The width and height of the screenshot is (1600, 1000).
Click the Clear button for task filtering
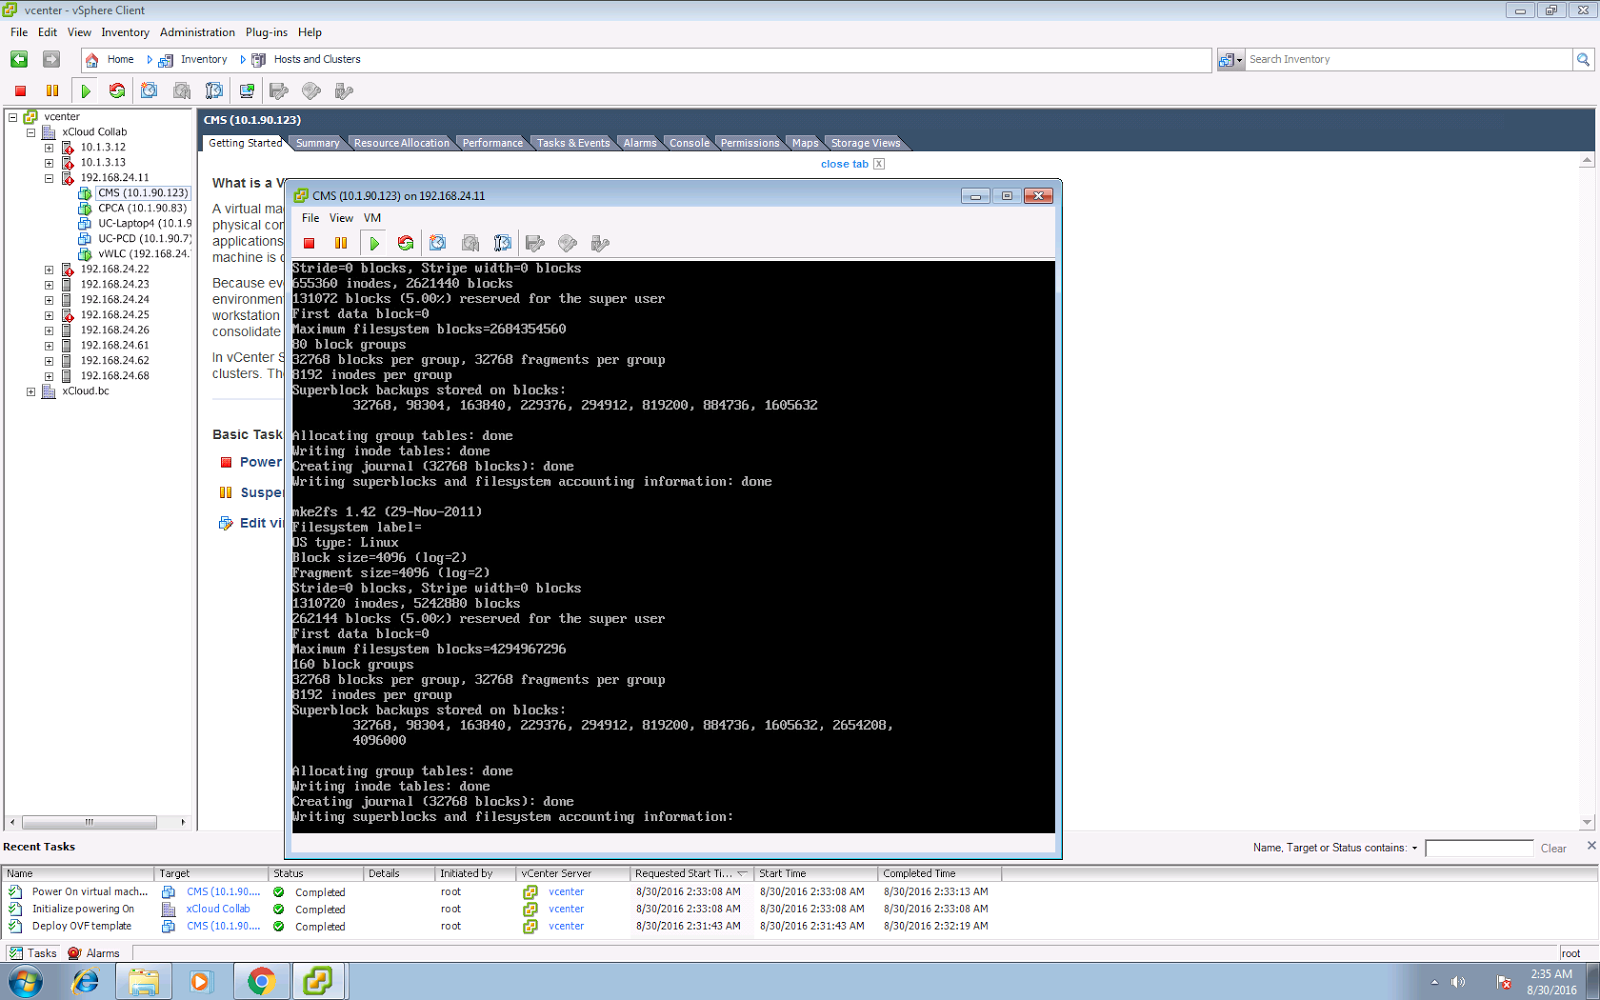1554,847
